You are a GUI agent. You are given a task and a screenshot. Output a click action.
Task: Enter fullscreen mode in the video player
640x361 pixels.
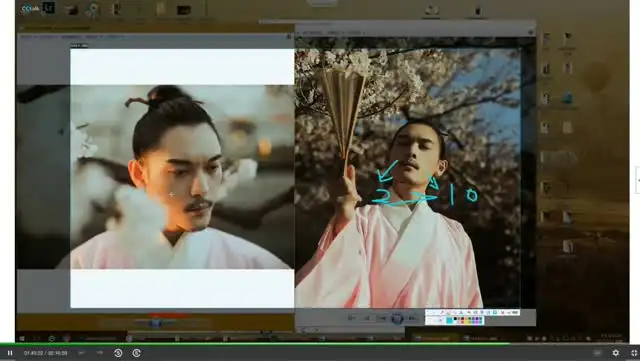(634, 353)
